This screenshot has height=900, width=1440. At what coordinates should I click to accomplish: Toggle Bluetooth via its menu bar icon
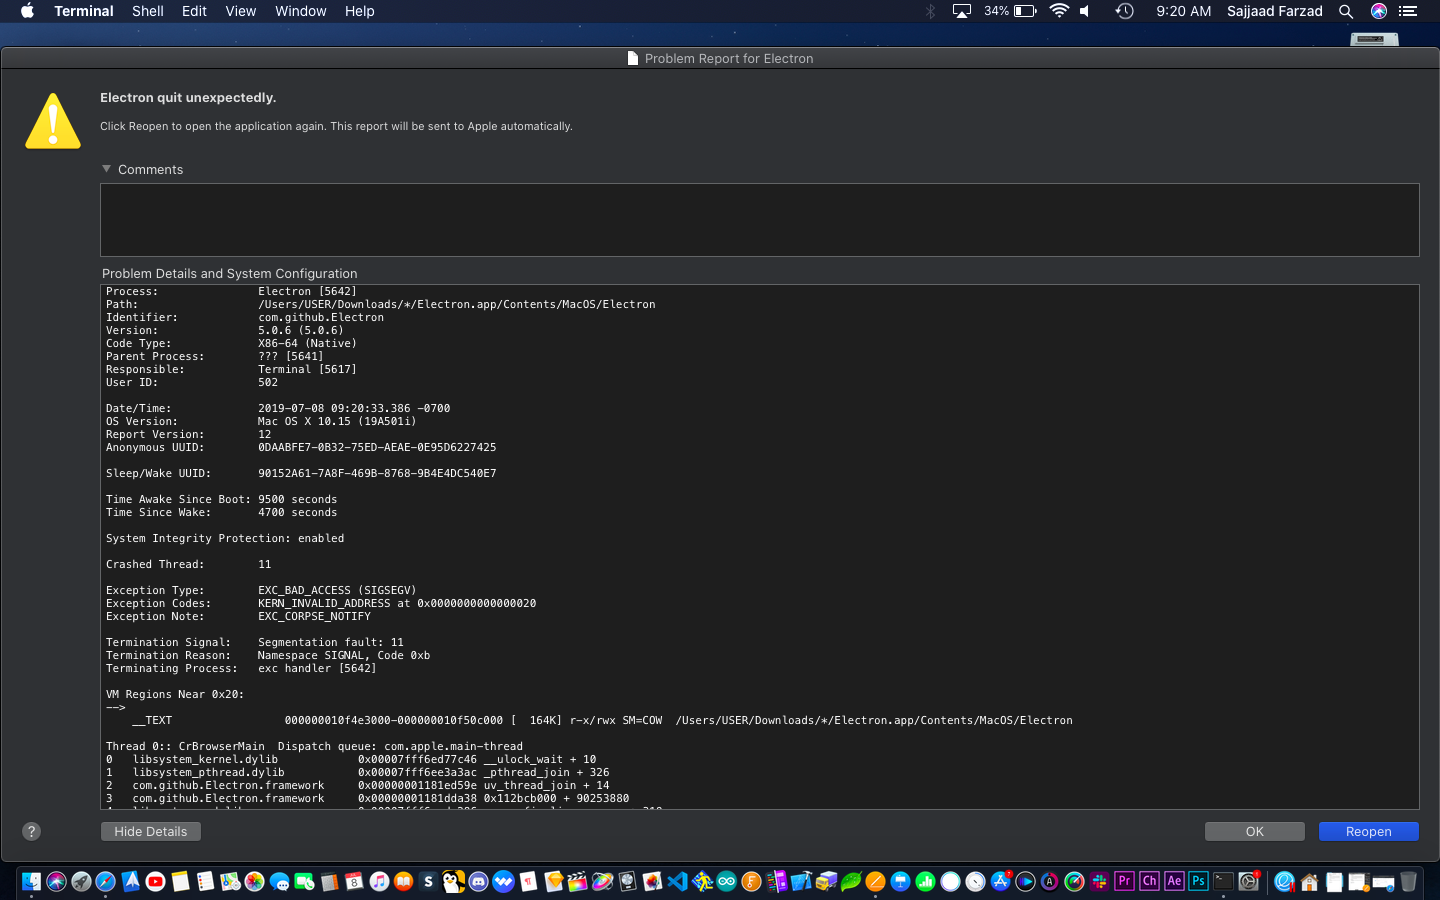tap(930, 11)
